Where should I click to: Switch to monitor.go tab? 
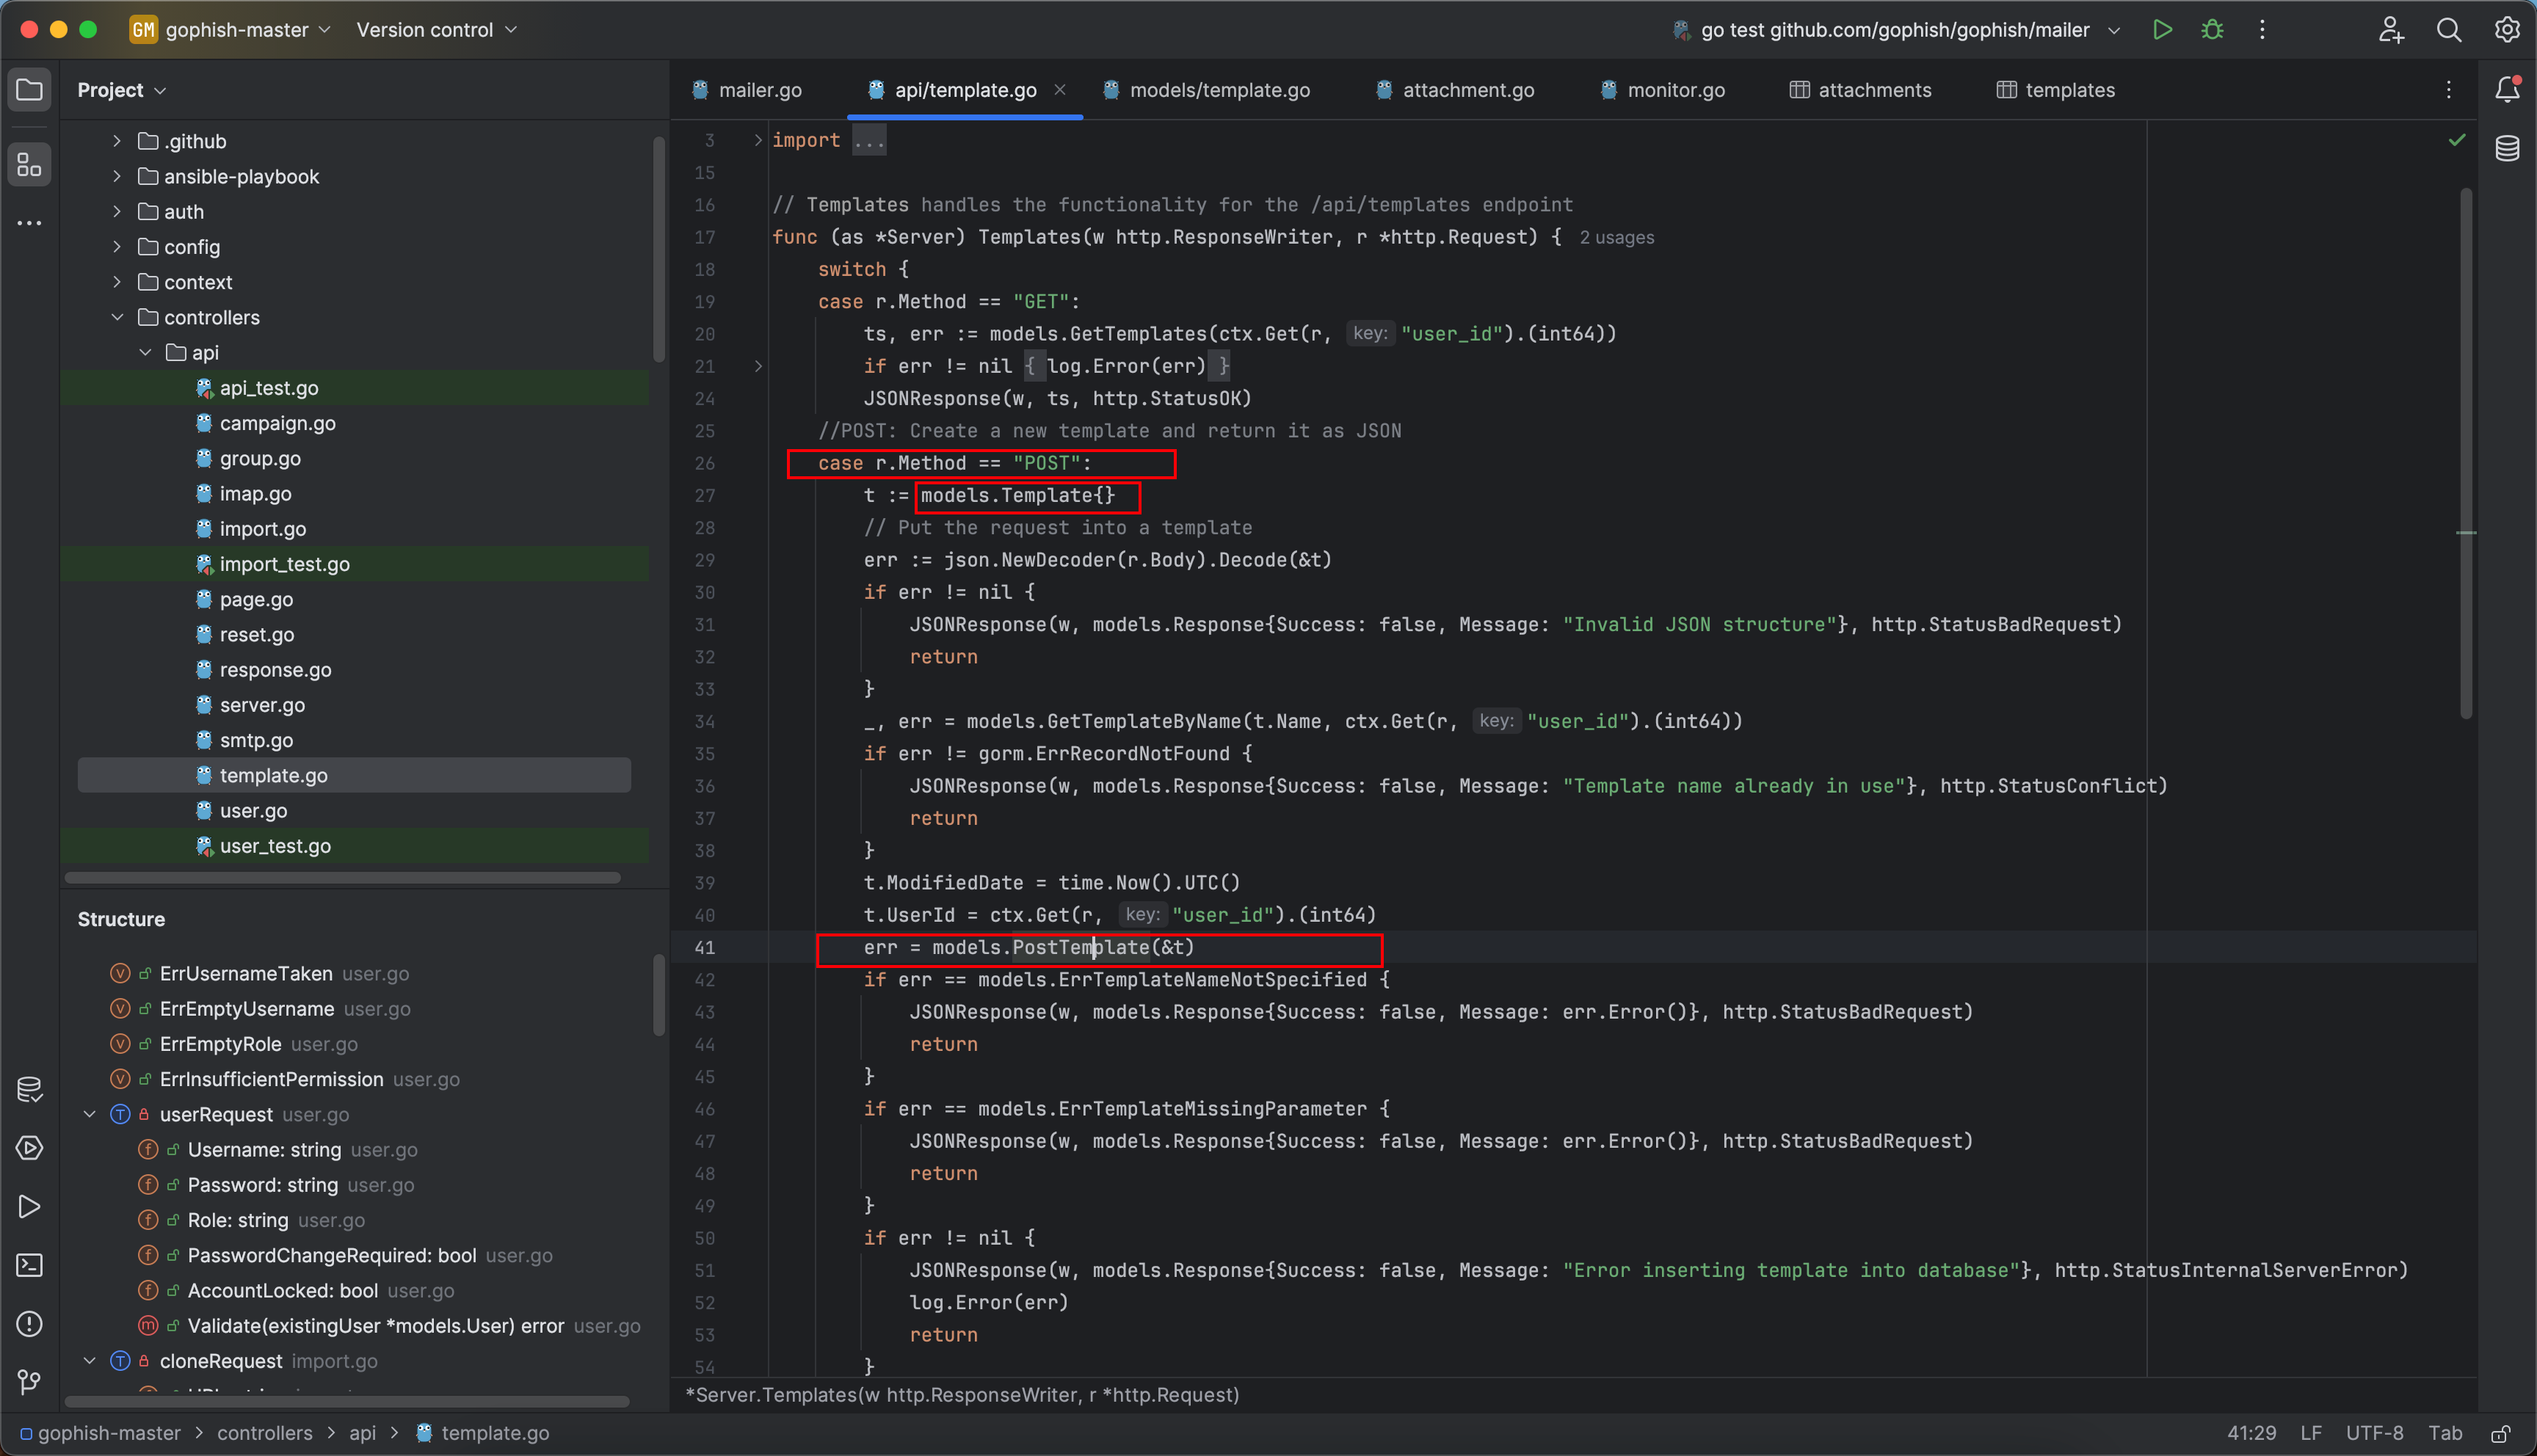[1663, 90]
